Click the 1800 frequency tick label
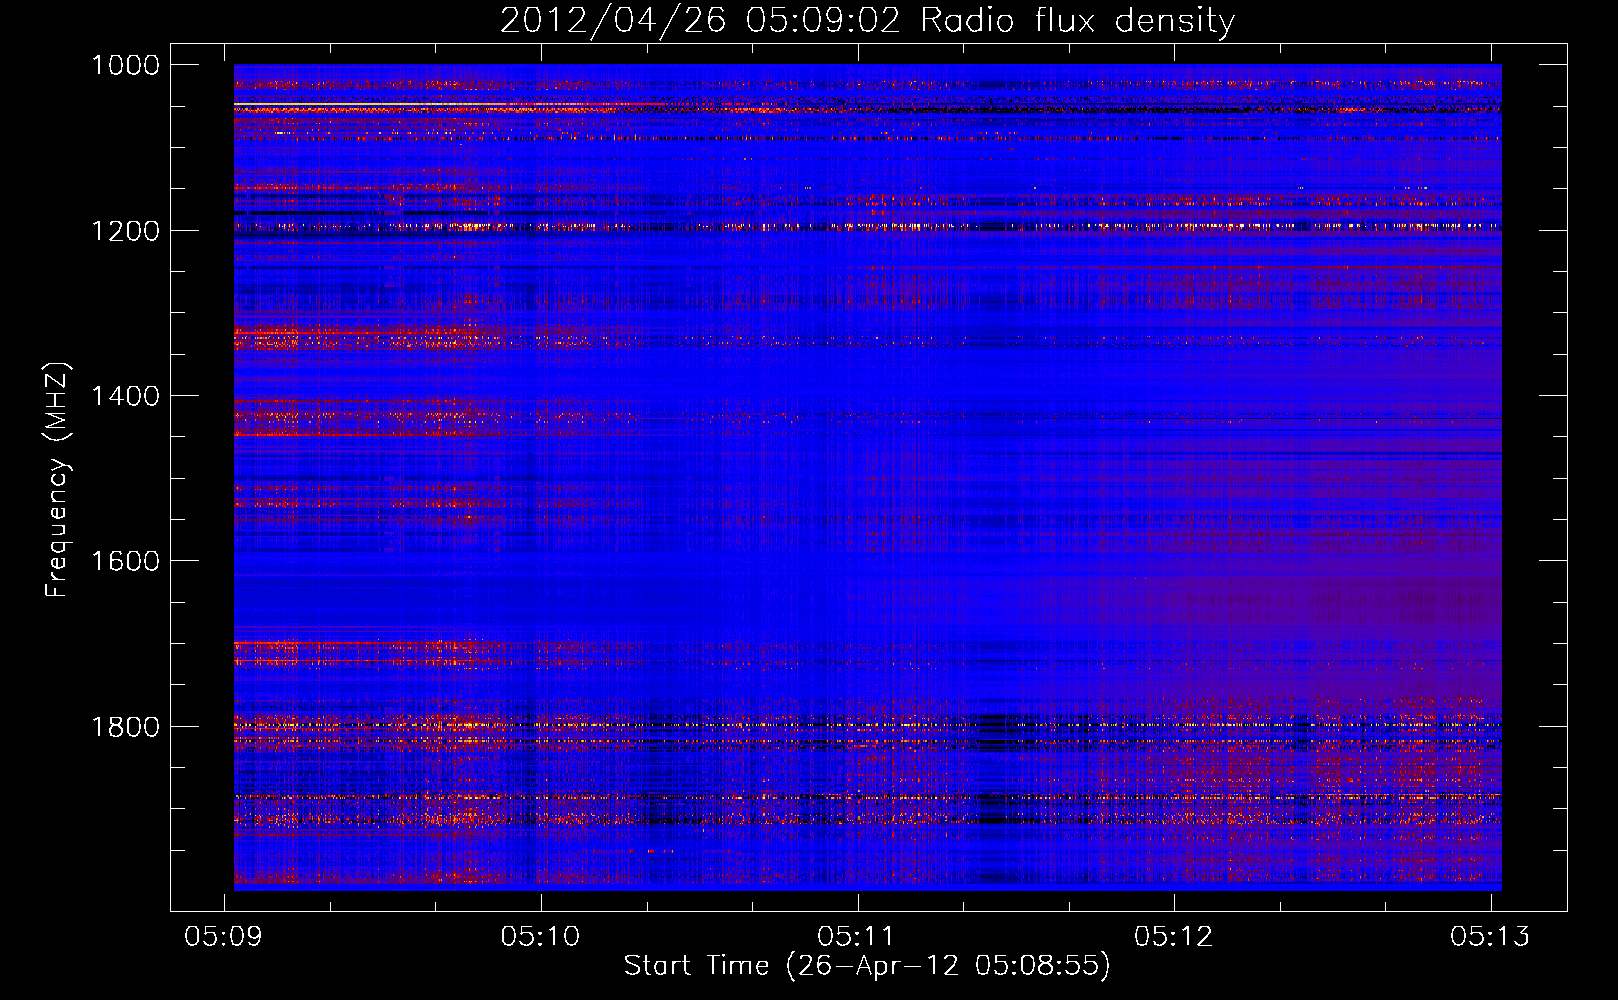Image resolution: width=1618 pixels, height=1000 pixels. (125, 727)
